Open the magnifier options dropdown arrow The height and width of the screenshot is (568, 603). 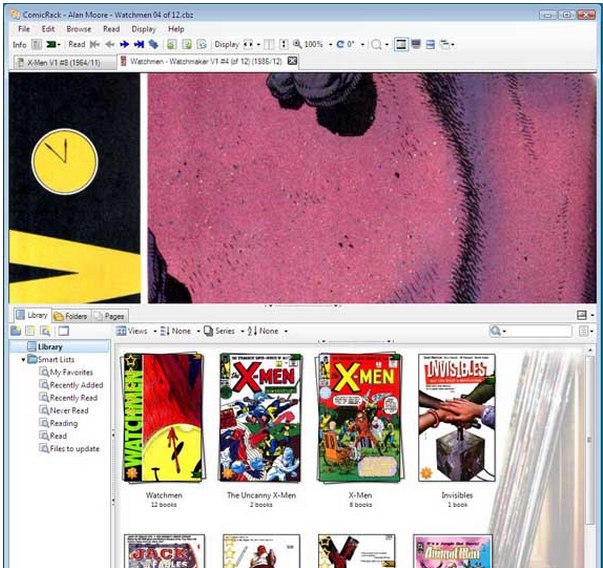point(386,45)
